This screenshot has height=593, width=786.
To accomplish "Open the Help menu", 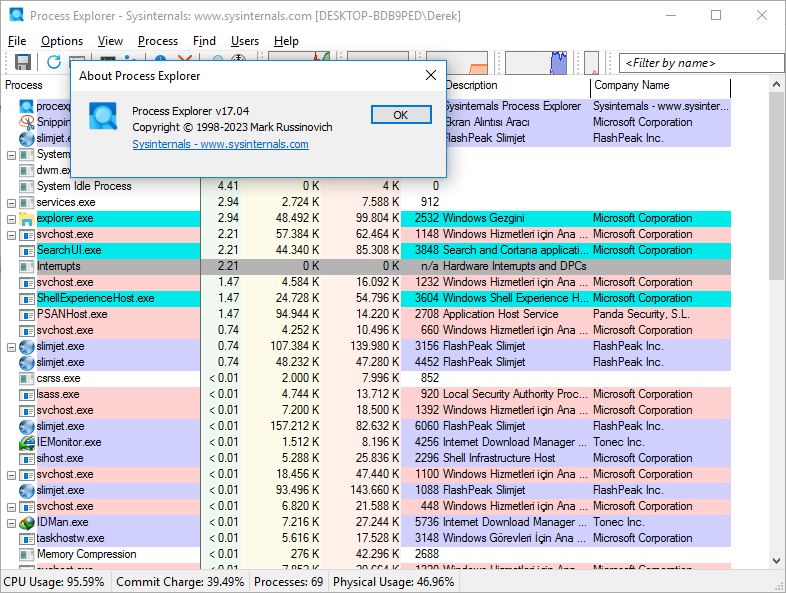I will coord(286,41).
